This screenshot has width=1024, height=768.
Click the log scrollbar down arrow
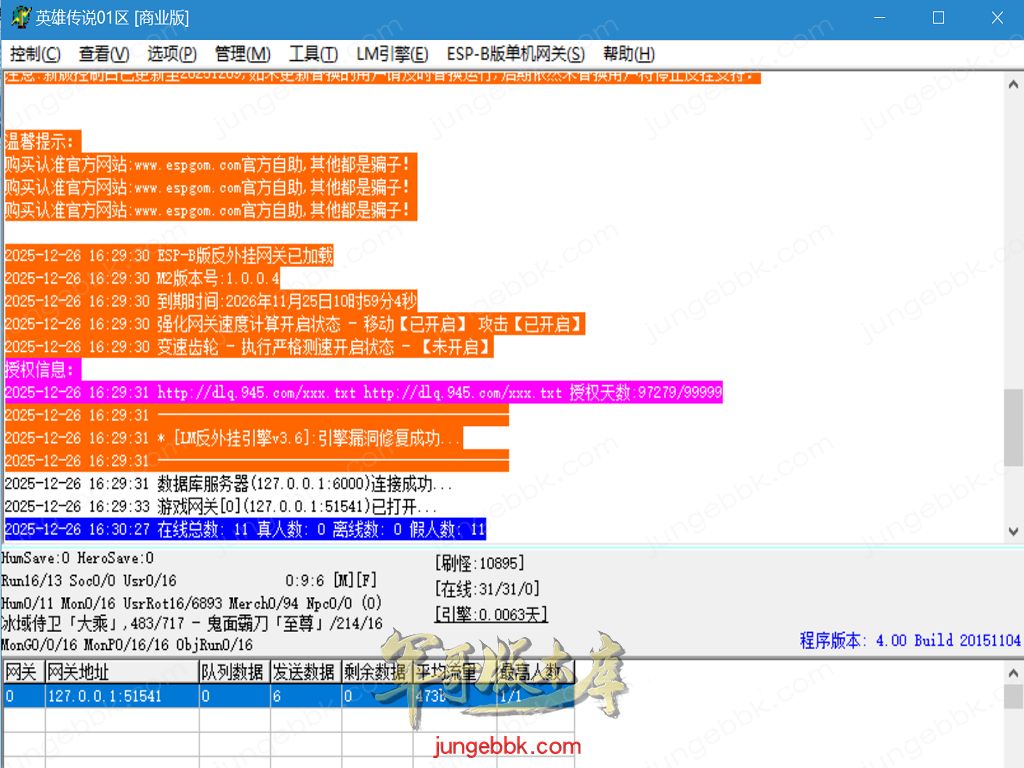point(1013,533)
